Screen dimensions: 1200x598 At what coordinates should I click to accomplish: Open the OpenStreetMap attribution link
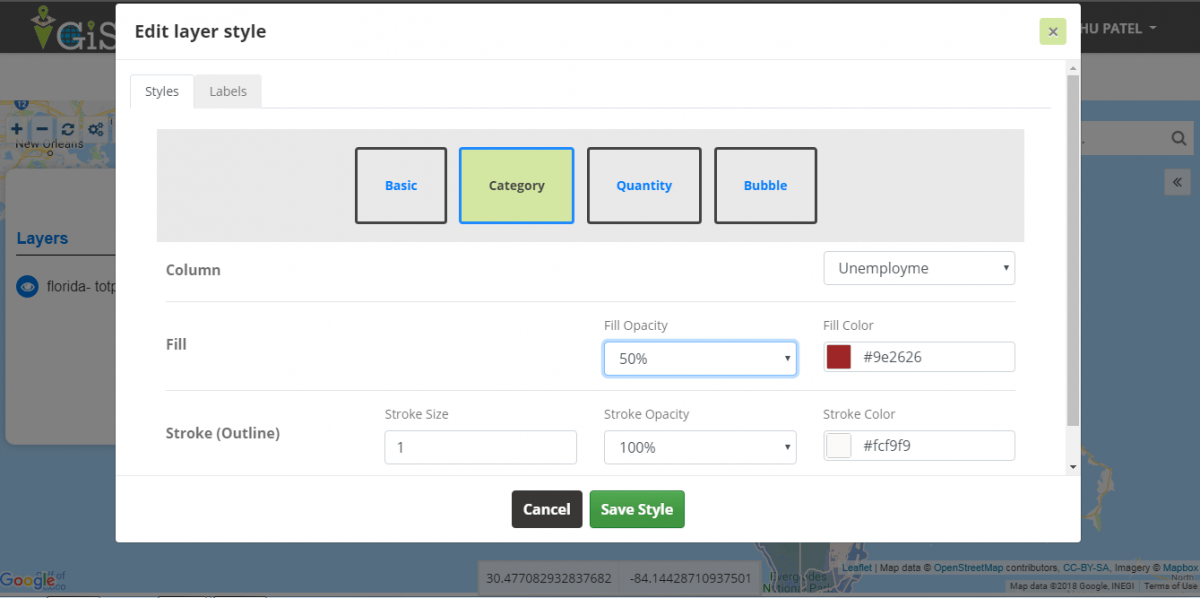point(969,567)
